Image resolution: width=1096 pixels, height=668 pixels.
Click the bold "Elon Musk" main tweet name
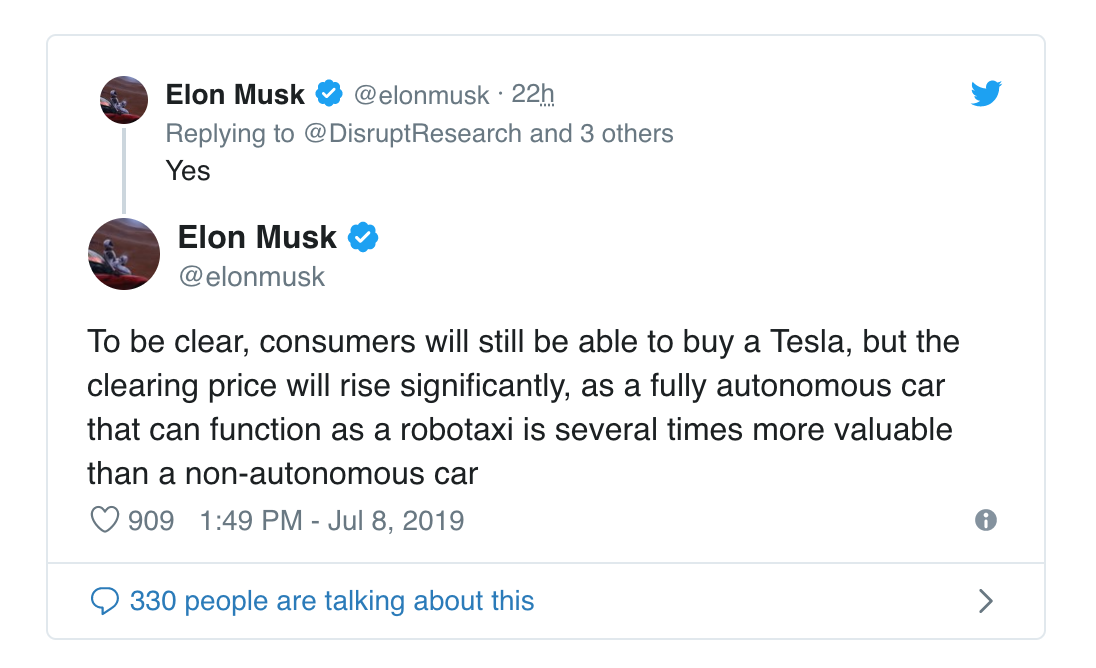pyautogui.click(x=257, y=238)
